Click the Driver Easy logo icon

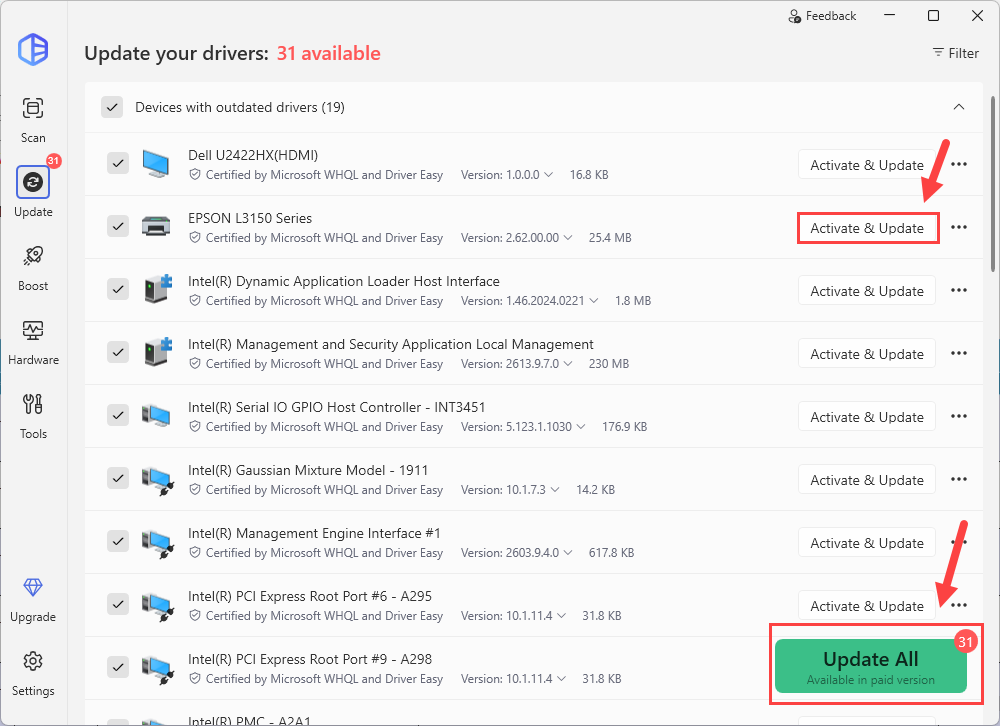33,49
